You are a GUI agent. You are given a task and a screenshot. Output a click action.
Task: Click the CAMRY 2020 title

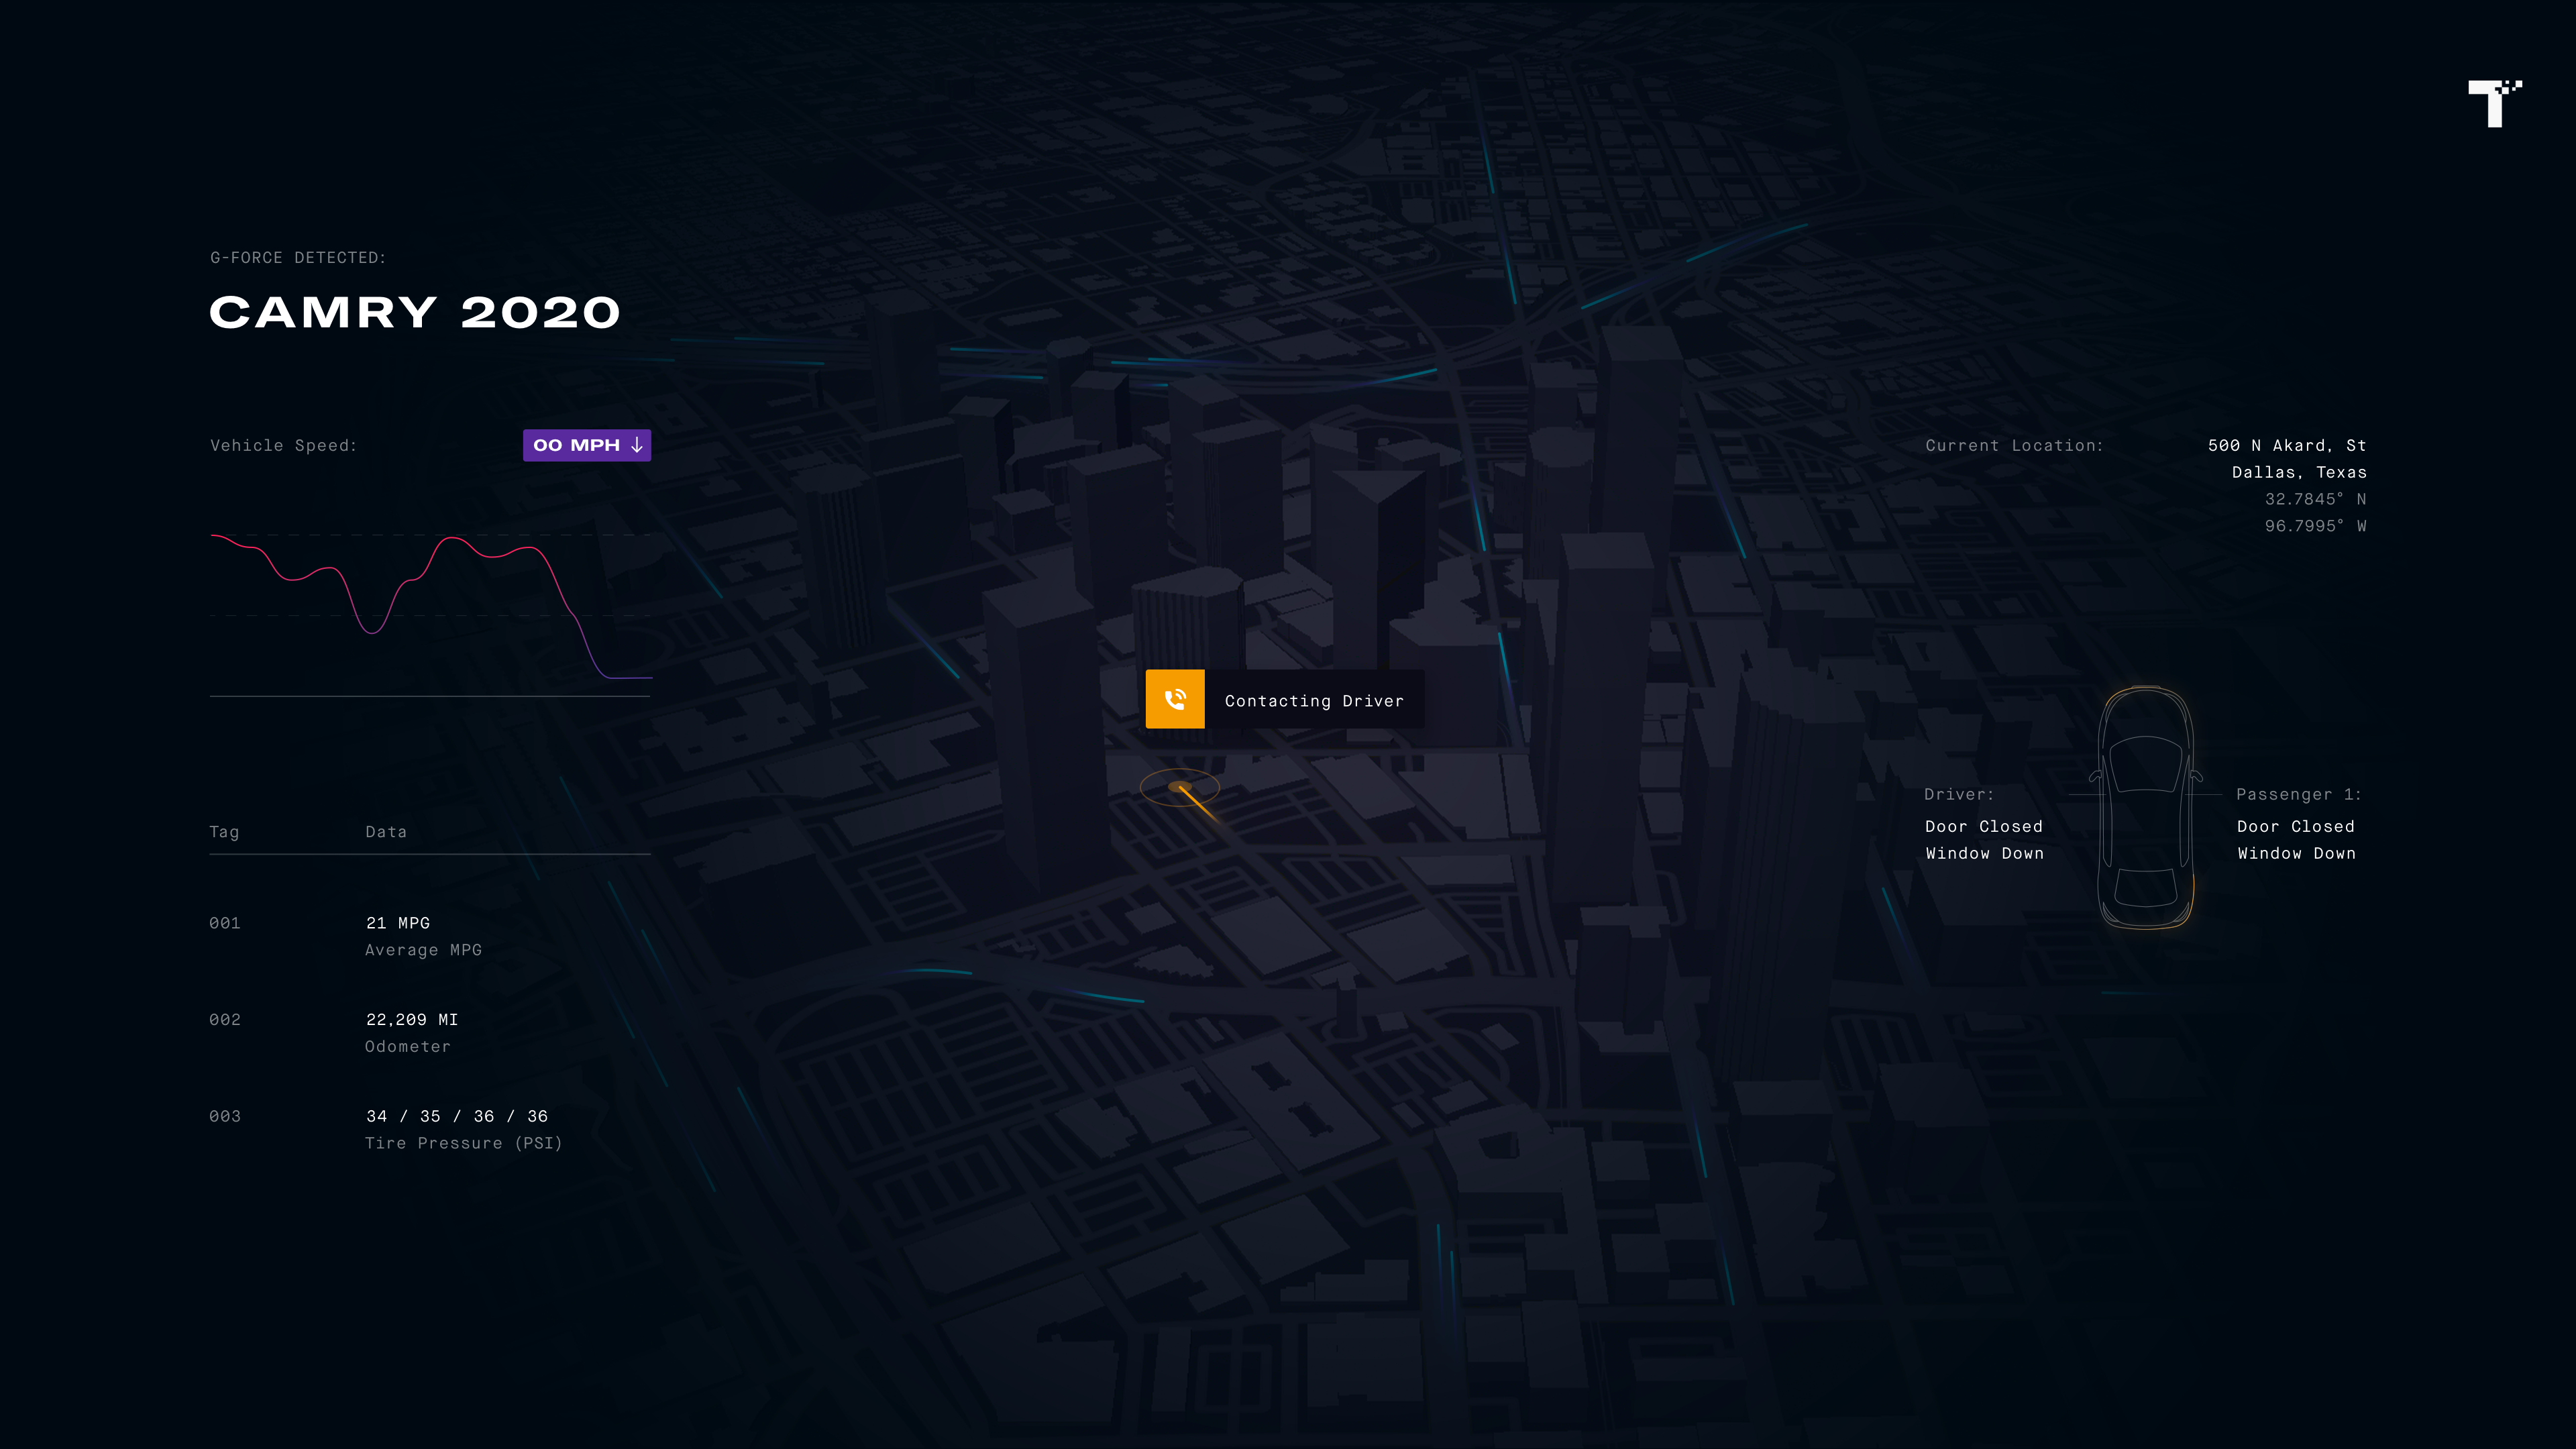click(414, 313)
